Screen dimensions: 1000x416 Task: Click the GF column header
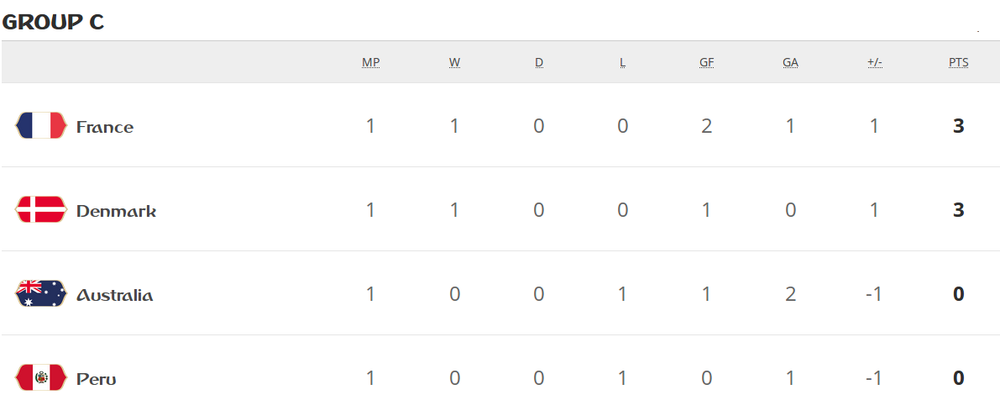coord(707,63)
